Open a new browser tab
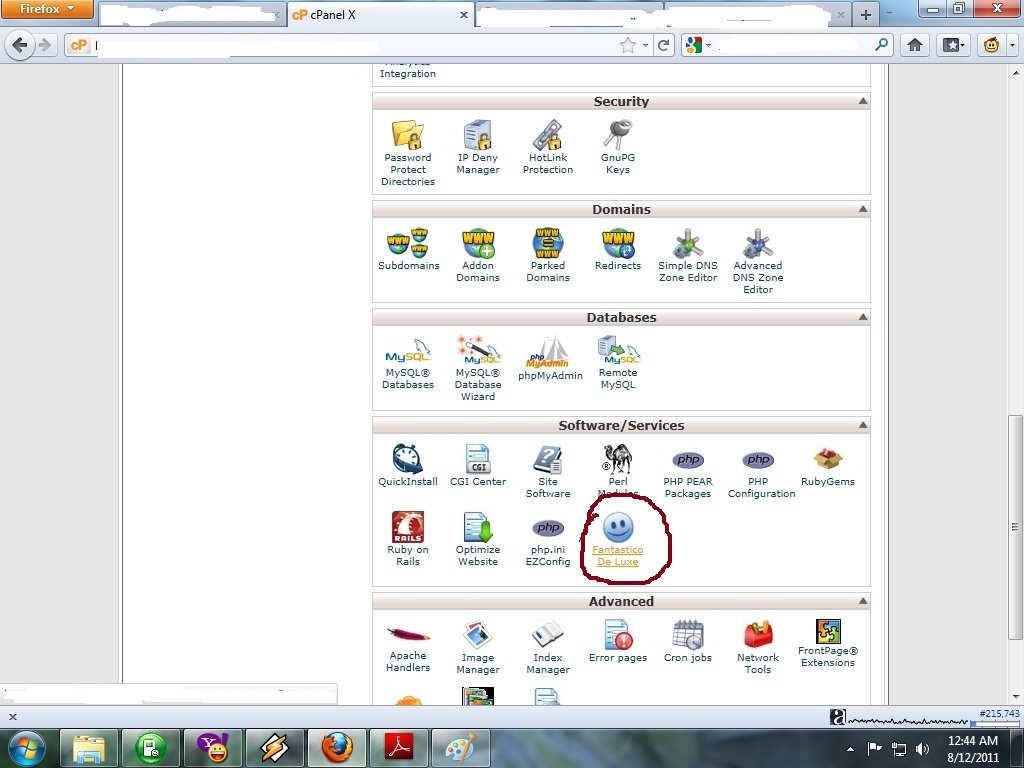This screenshot has height=768, width=1024. pos(865,15)
